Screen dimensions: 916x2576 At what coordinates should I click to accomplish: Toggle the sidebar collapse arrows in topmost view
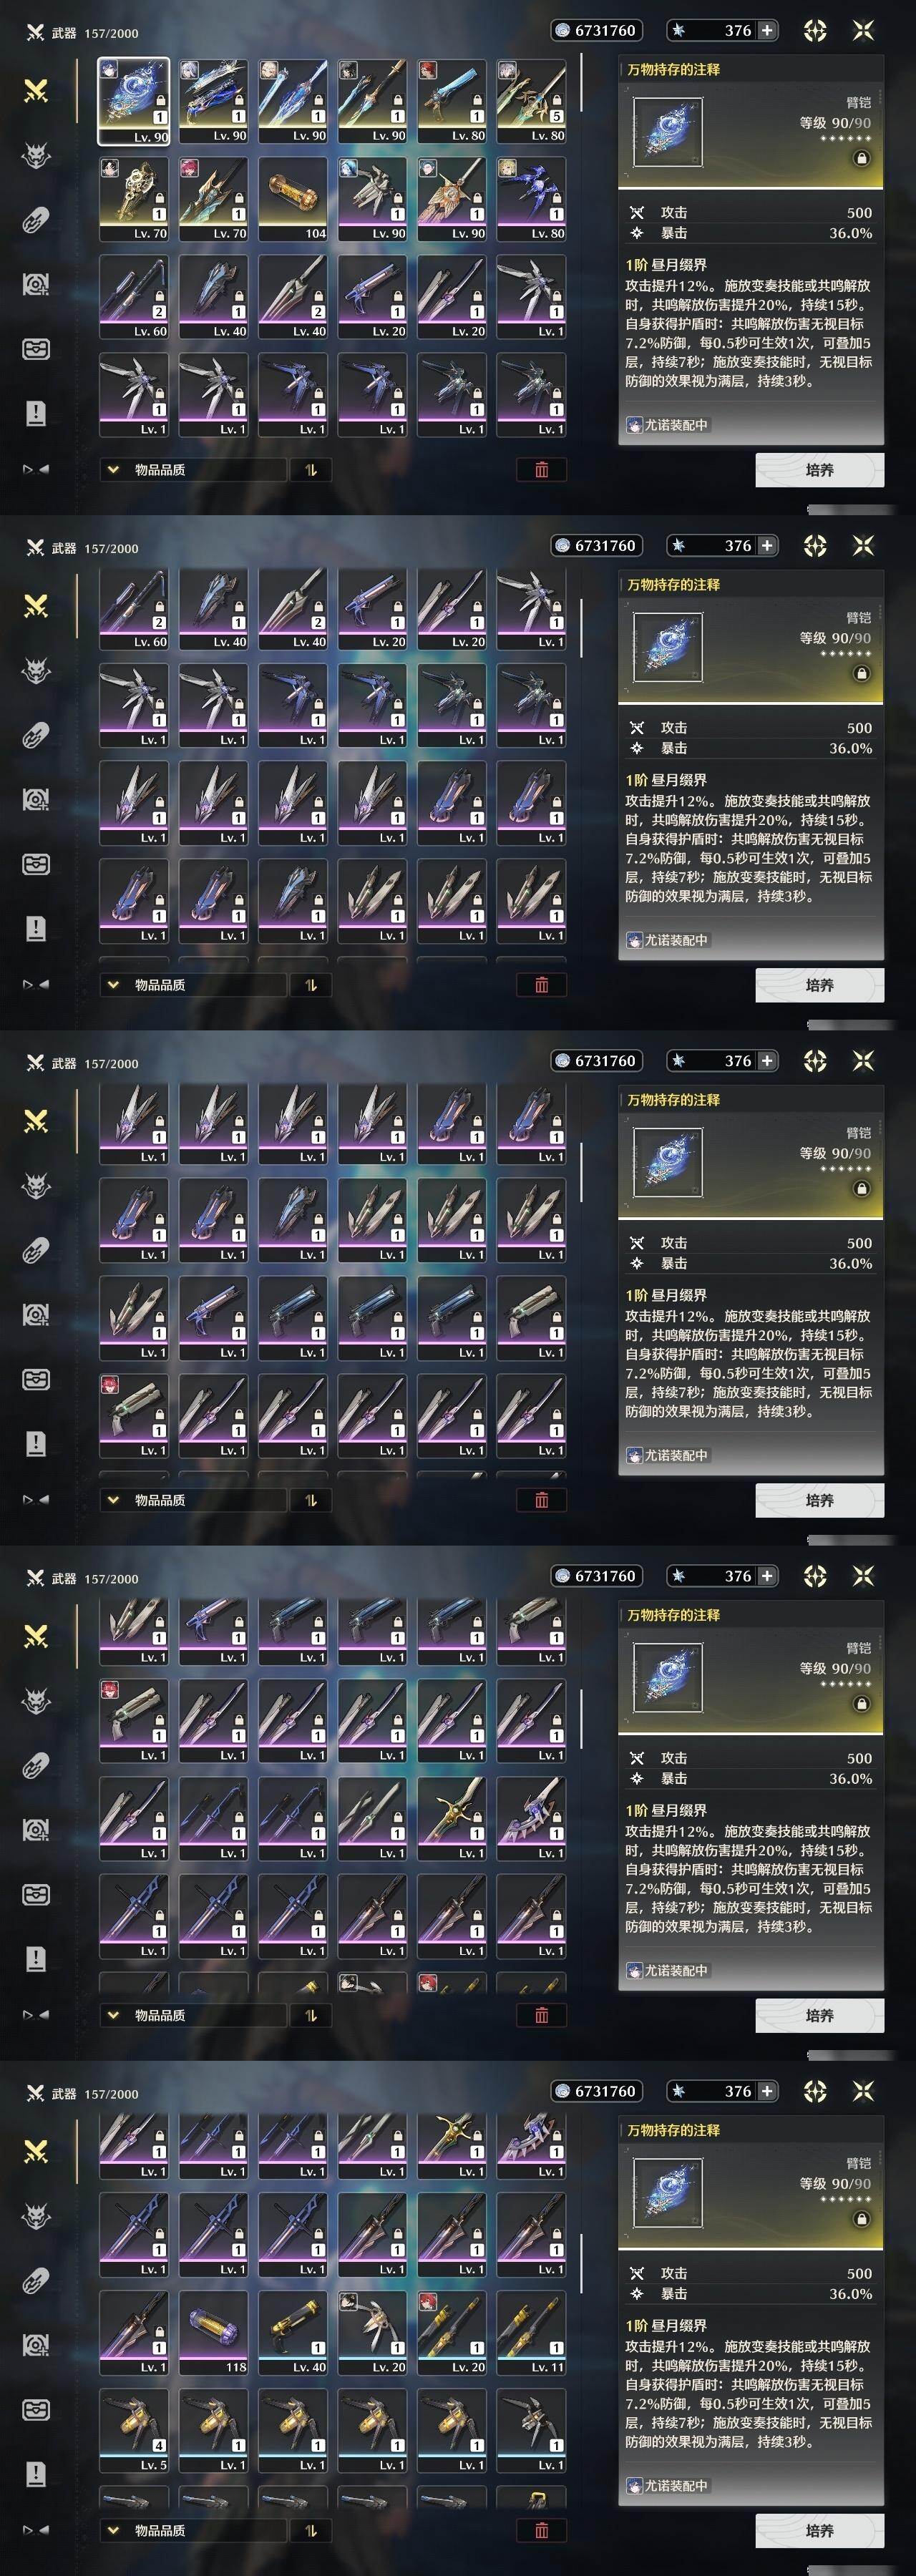click(x=36, y=469)
